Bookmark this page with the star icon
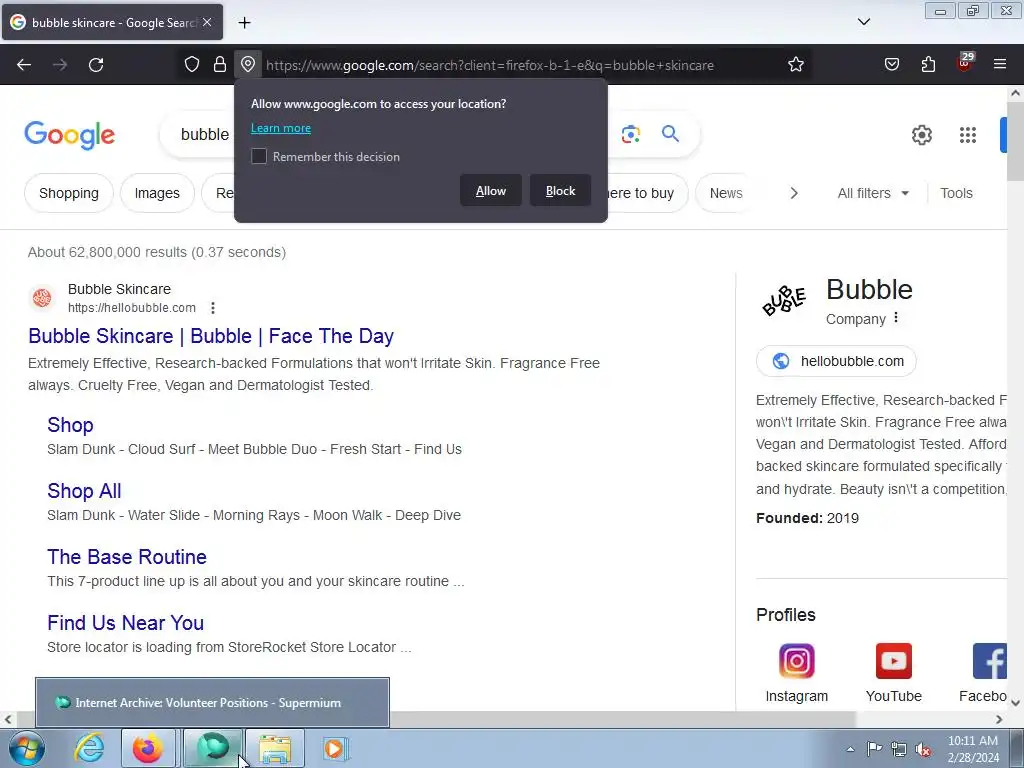 795,65
